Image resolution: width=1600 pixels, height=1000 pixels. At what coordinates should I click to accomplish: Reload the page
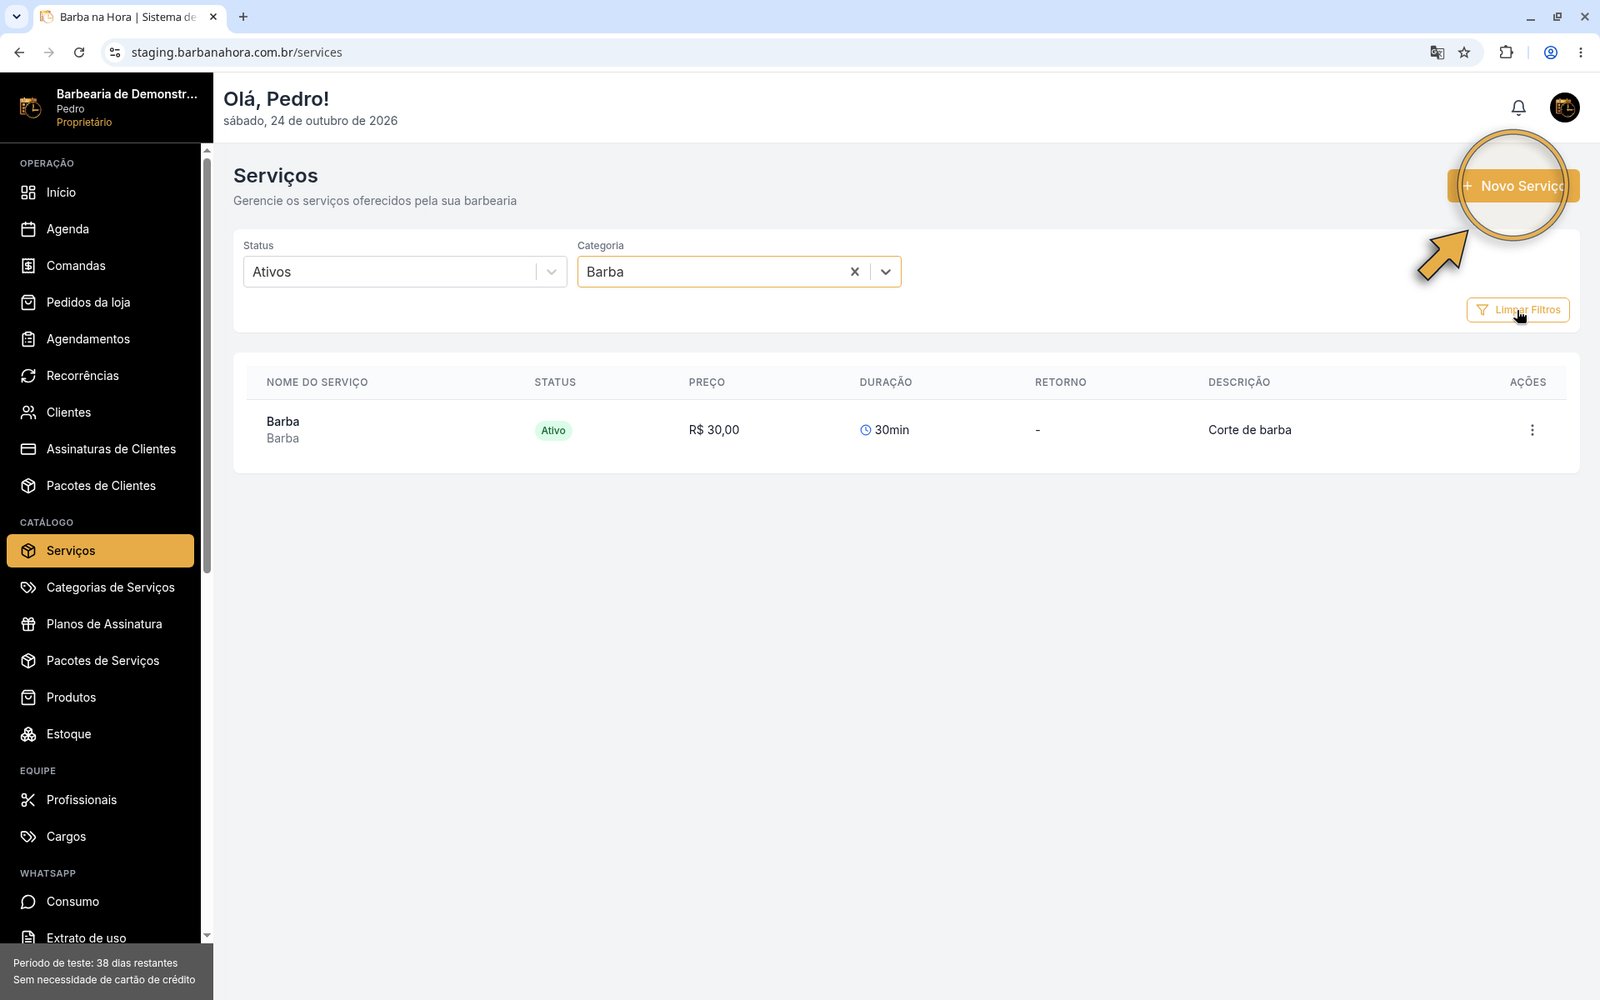(79, 53)
